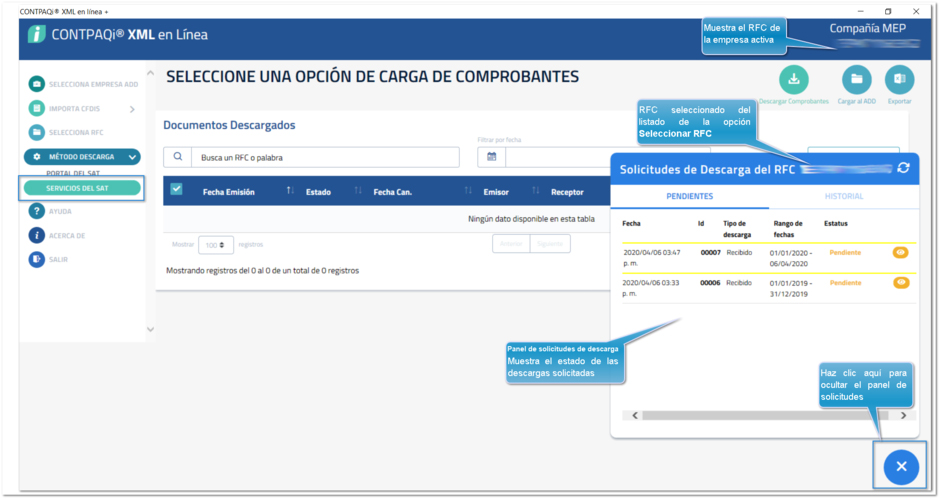Minimize the CONTPAQi window
This screenshot has width=940, height=499.
(x=860, y=11)
